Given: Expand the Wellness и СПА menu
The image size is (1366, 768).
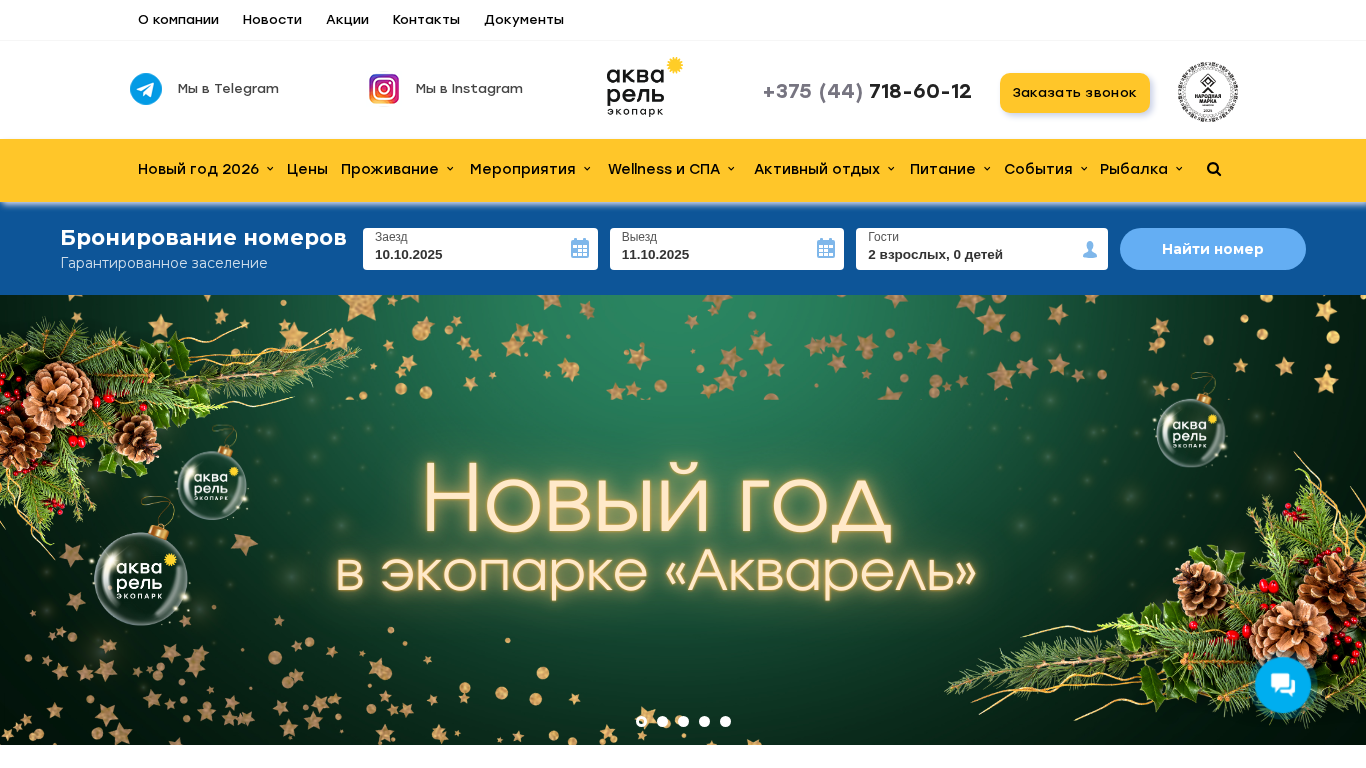Looking at the screenshot, I should click(x=672, y=169).
